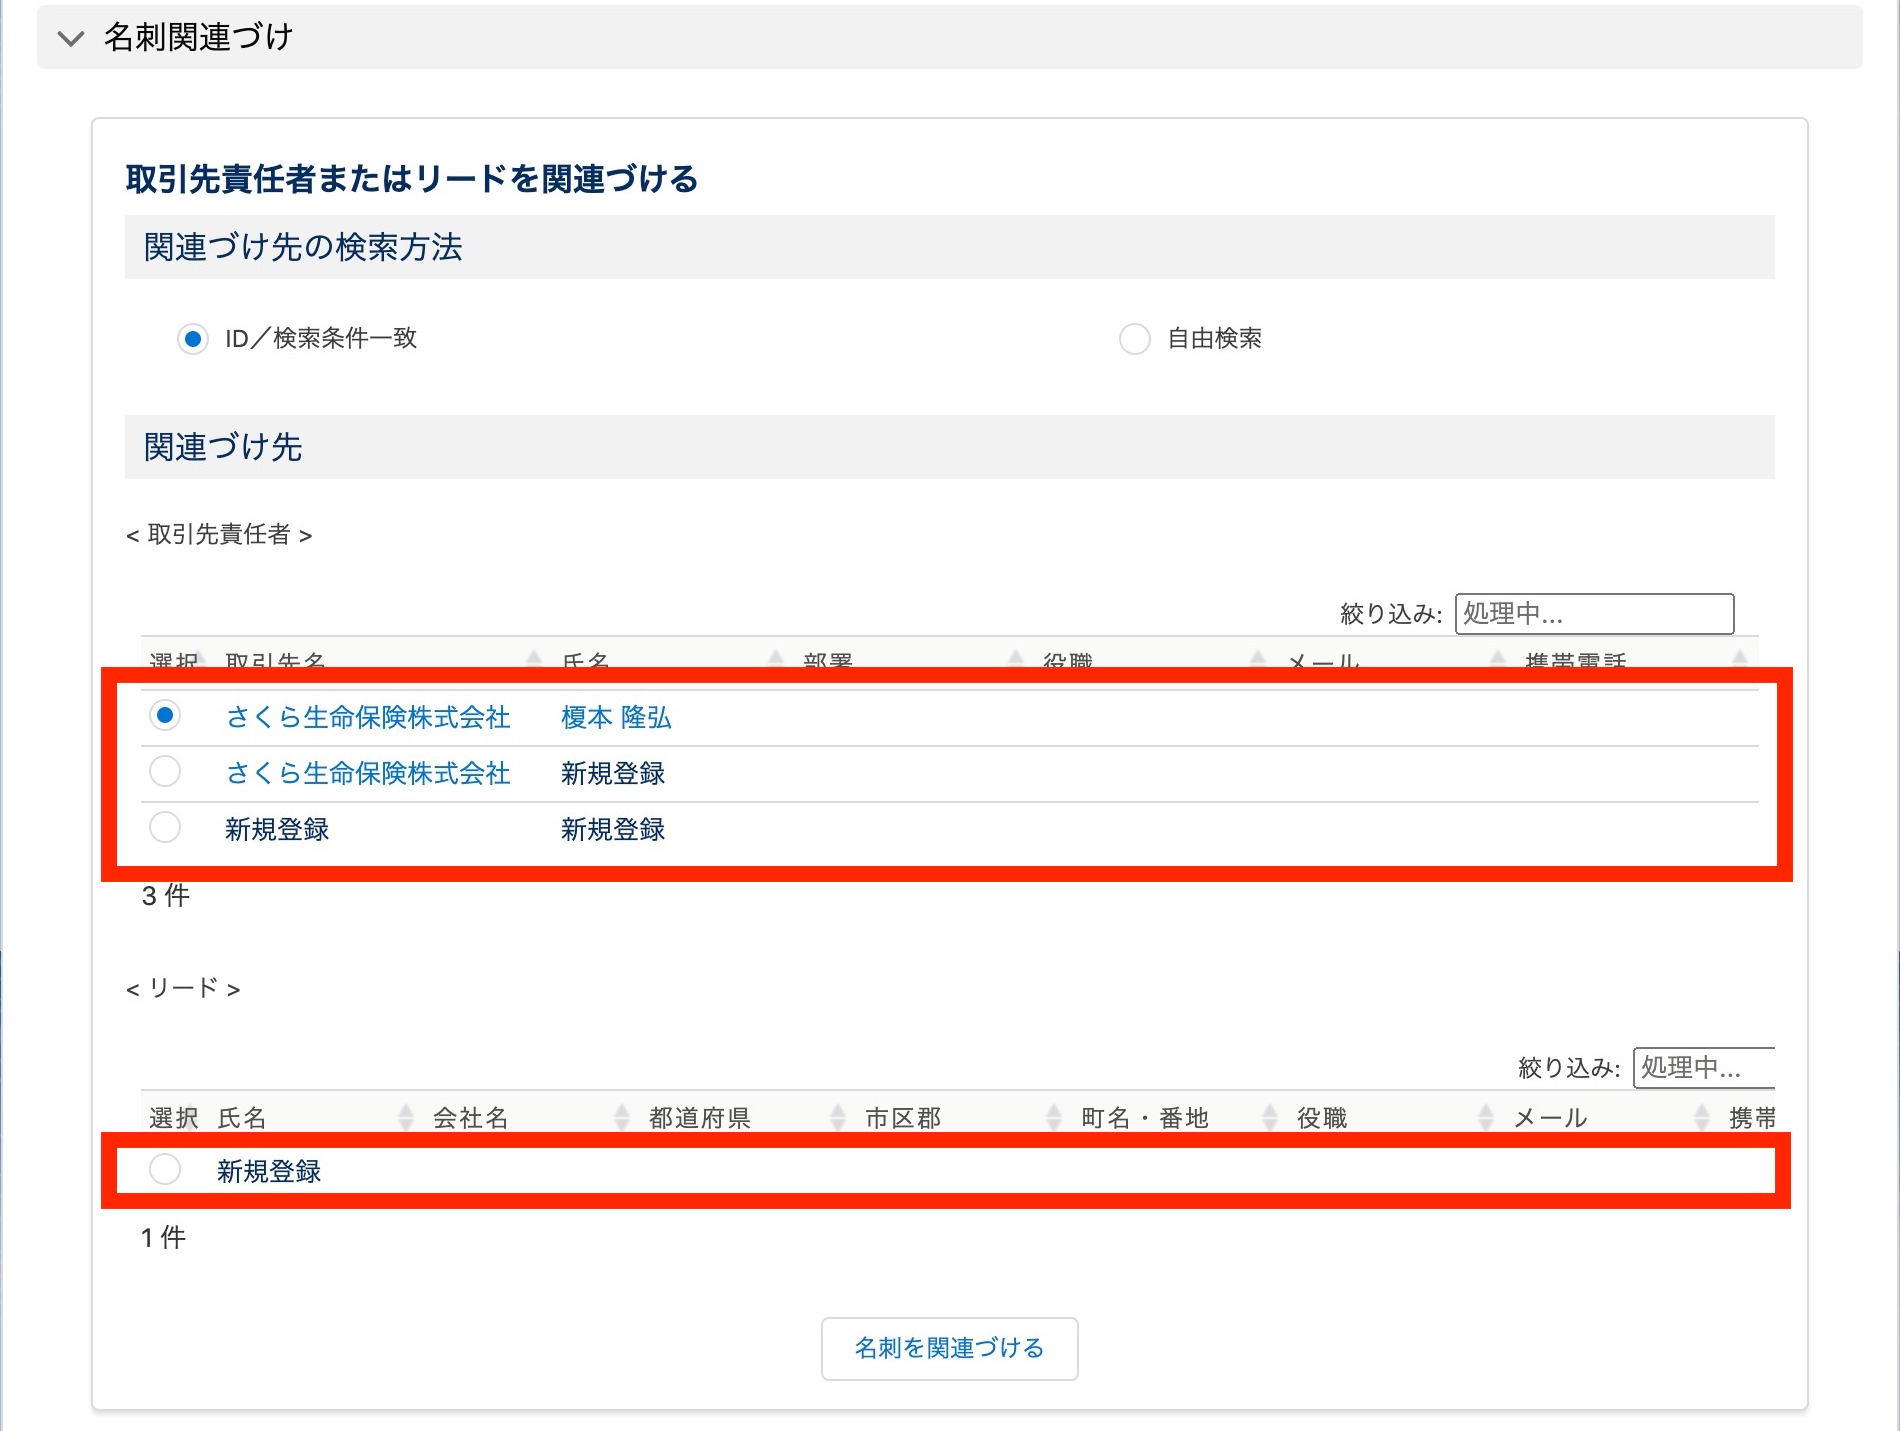Open the 榎本 隆弘 contact link
1900x1431 pixels.
pyautogui.click(x=616, y=717)
